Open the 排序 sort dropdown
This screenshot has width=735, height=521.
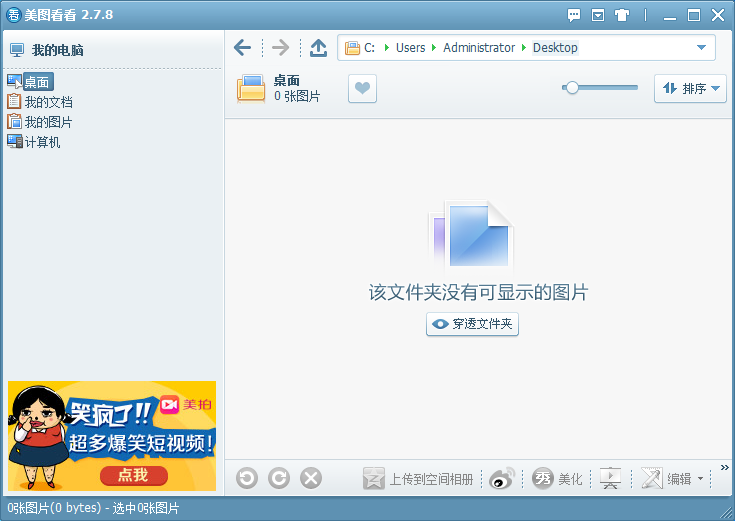pyautogui.click(x=690, y=89)
